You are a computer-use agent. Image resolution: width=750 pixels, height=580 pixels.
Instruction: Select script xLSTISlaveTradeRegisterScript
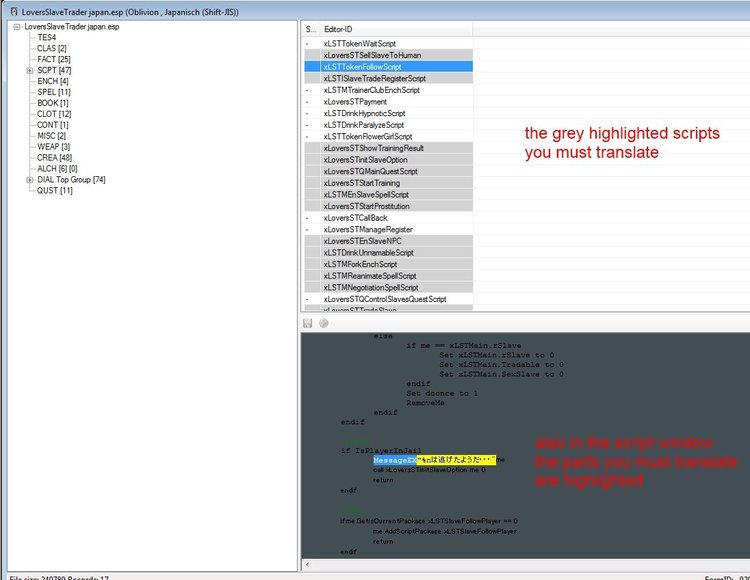pyautogui.click(x=388, y=78)
